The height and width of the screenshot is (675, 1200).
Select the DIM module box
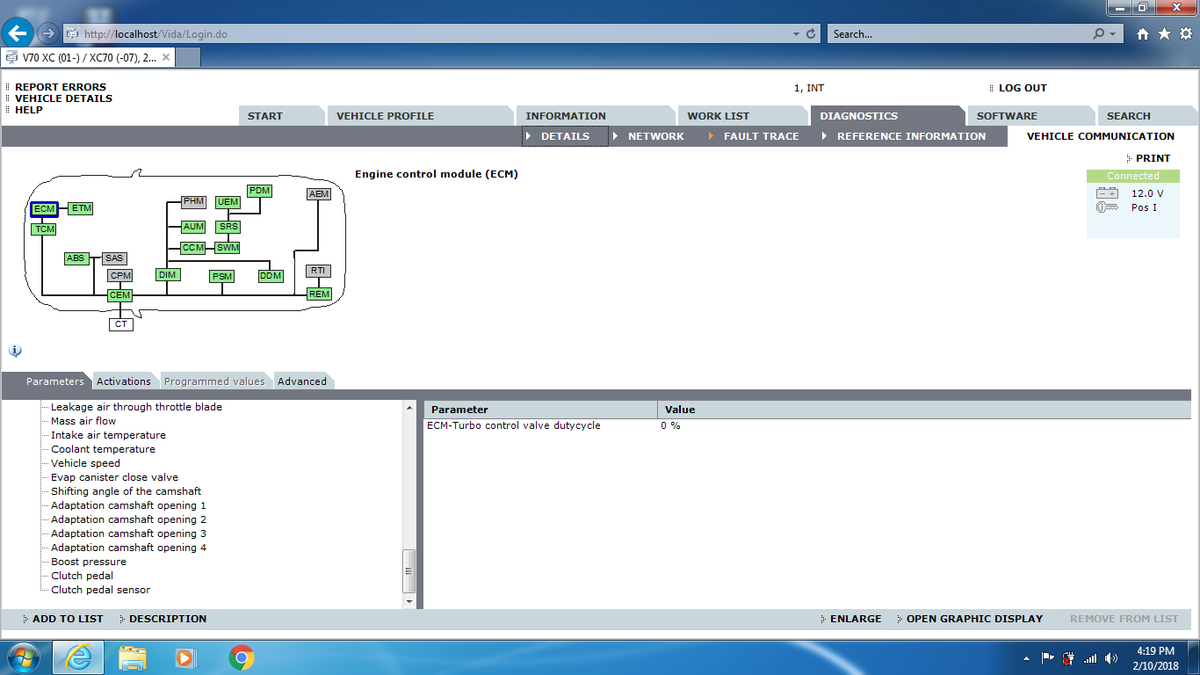(167, 275)
